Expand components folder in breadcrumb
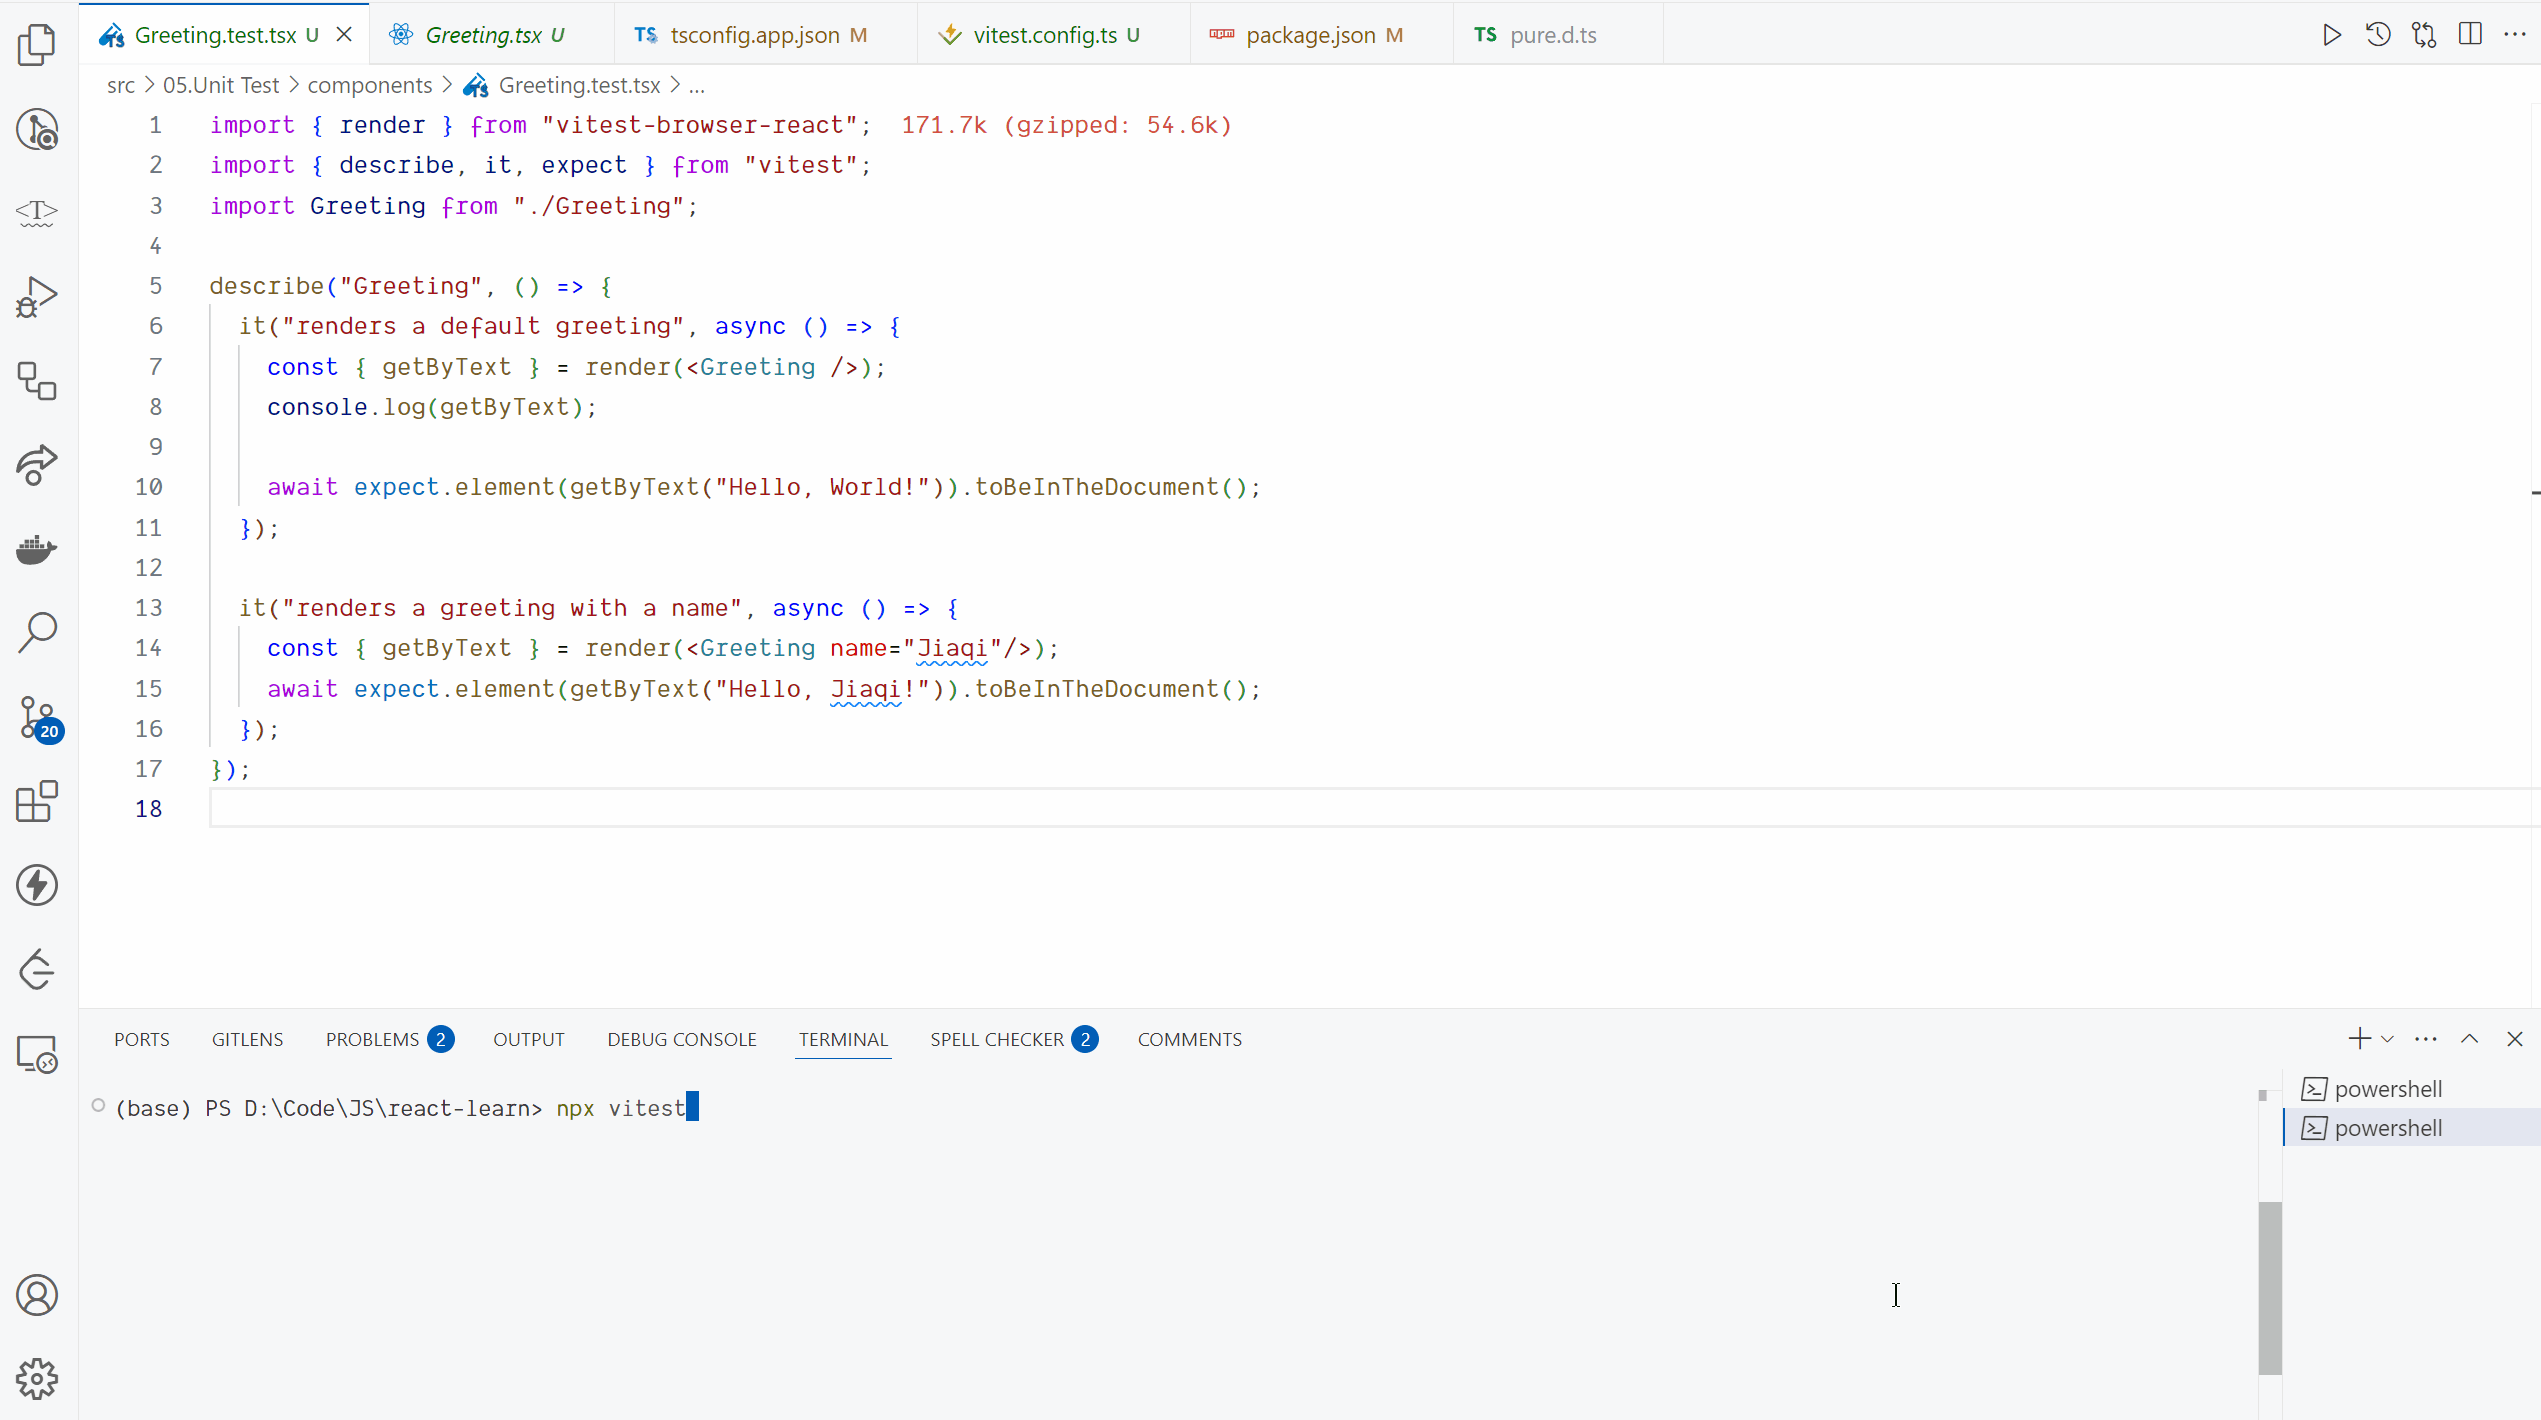The image size is (2541, 1420). 369,86
